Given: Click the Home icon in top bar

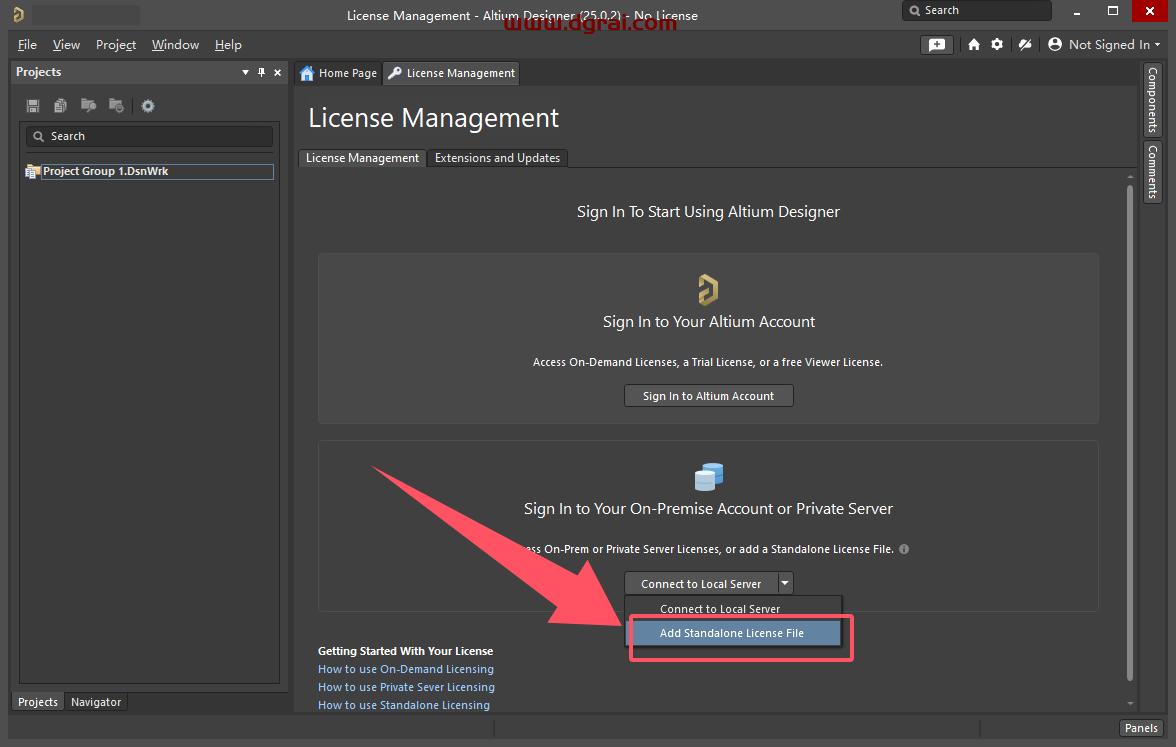Looking at the screenshot, I should coord(974,44).
